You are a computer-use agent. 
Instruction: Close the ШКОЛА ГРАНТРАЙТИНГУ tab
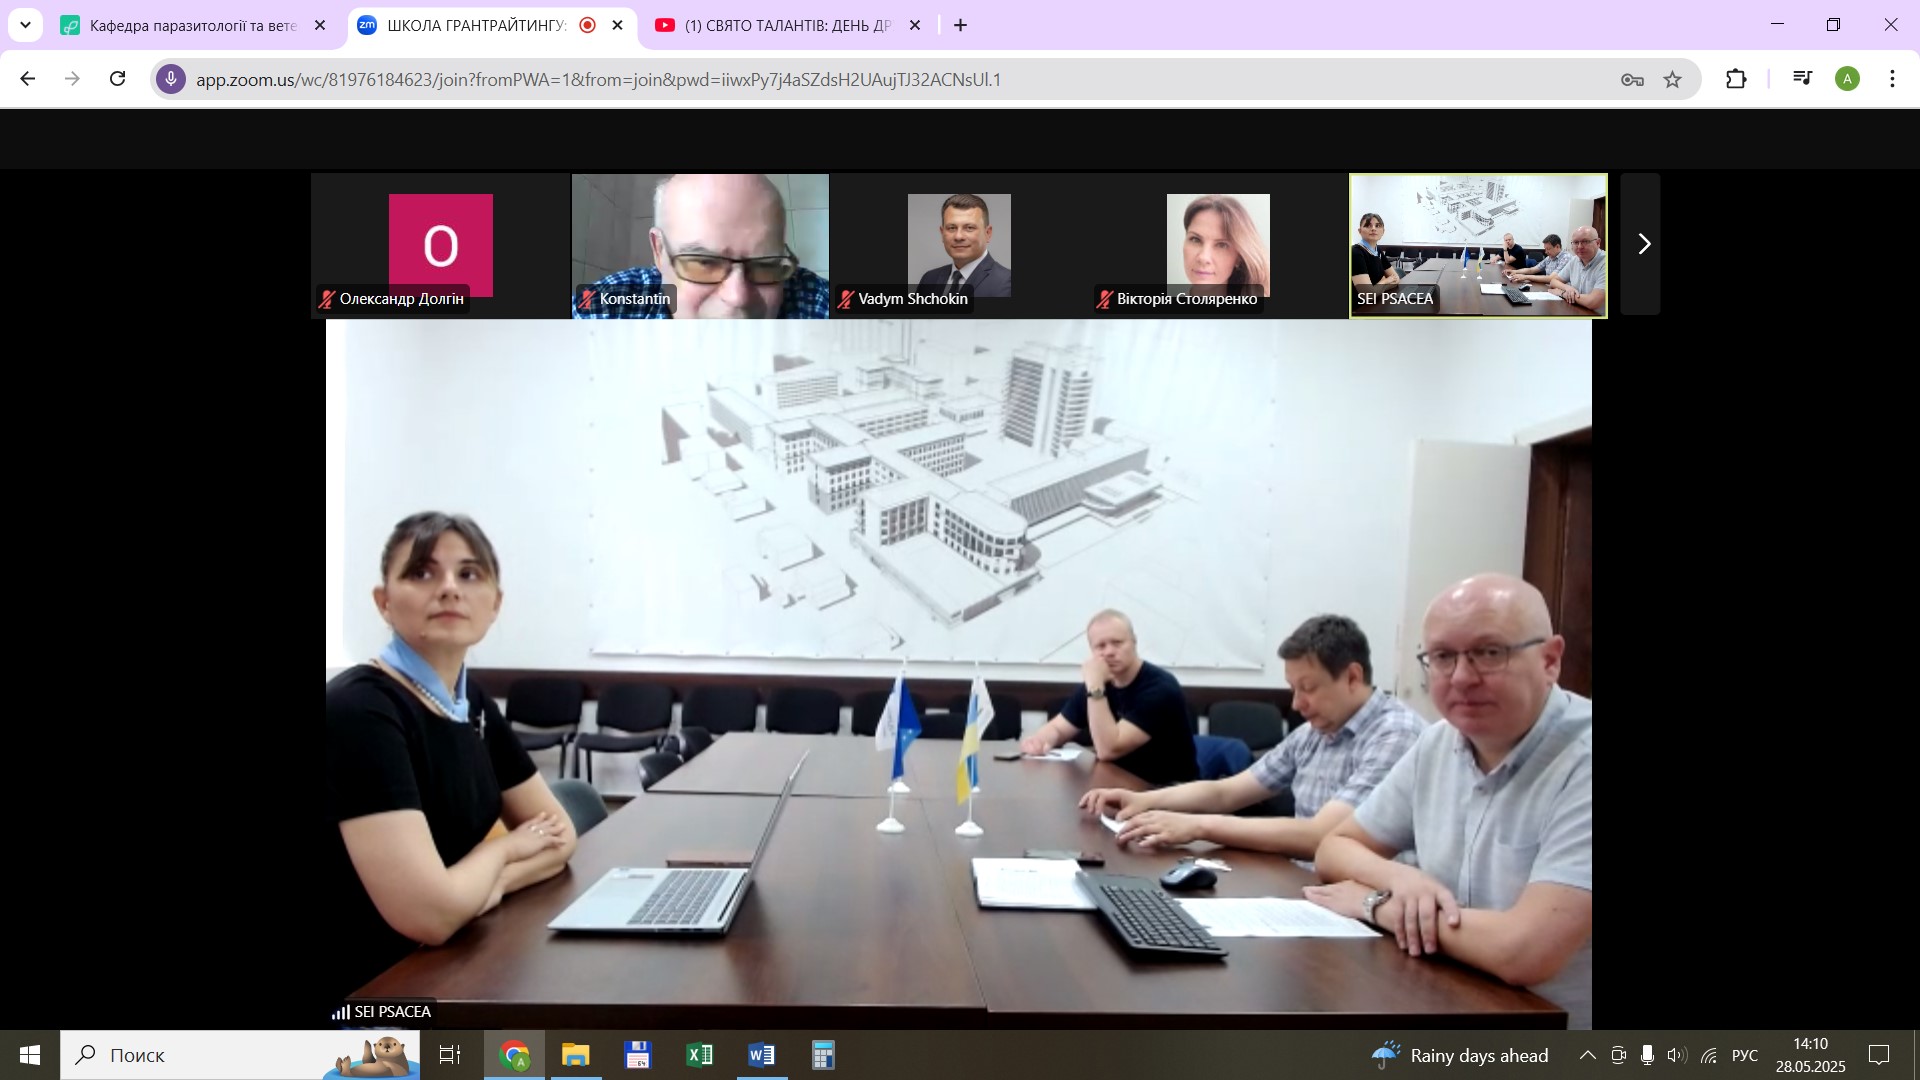coord(617,25)
